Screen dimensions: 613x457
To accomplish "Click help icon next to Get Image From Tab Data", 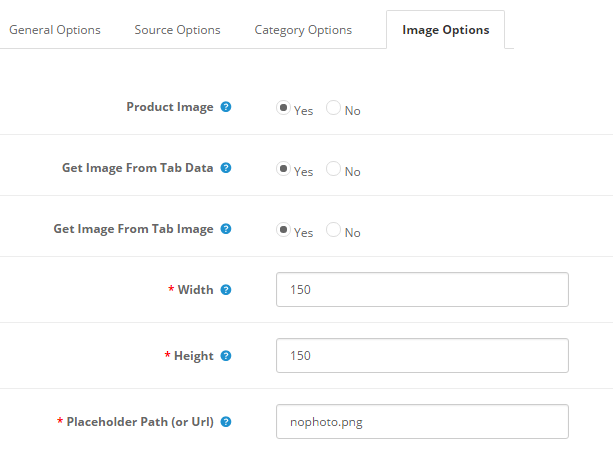I will tap(226, 168).
